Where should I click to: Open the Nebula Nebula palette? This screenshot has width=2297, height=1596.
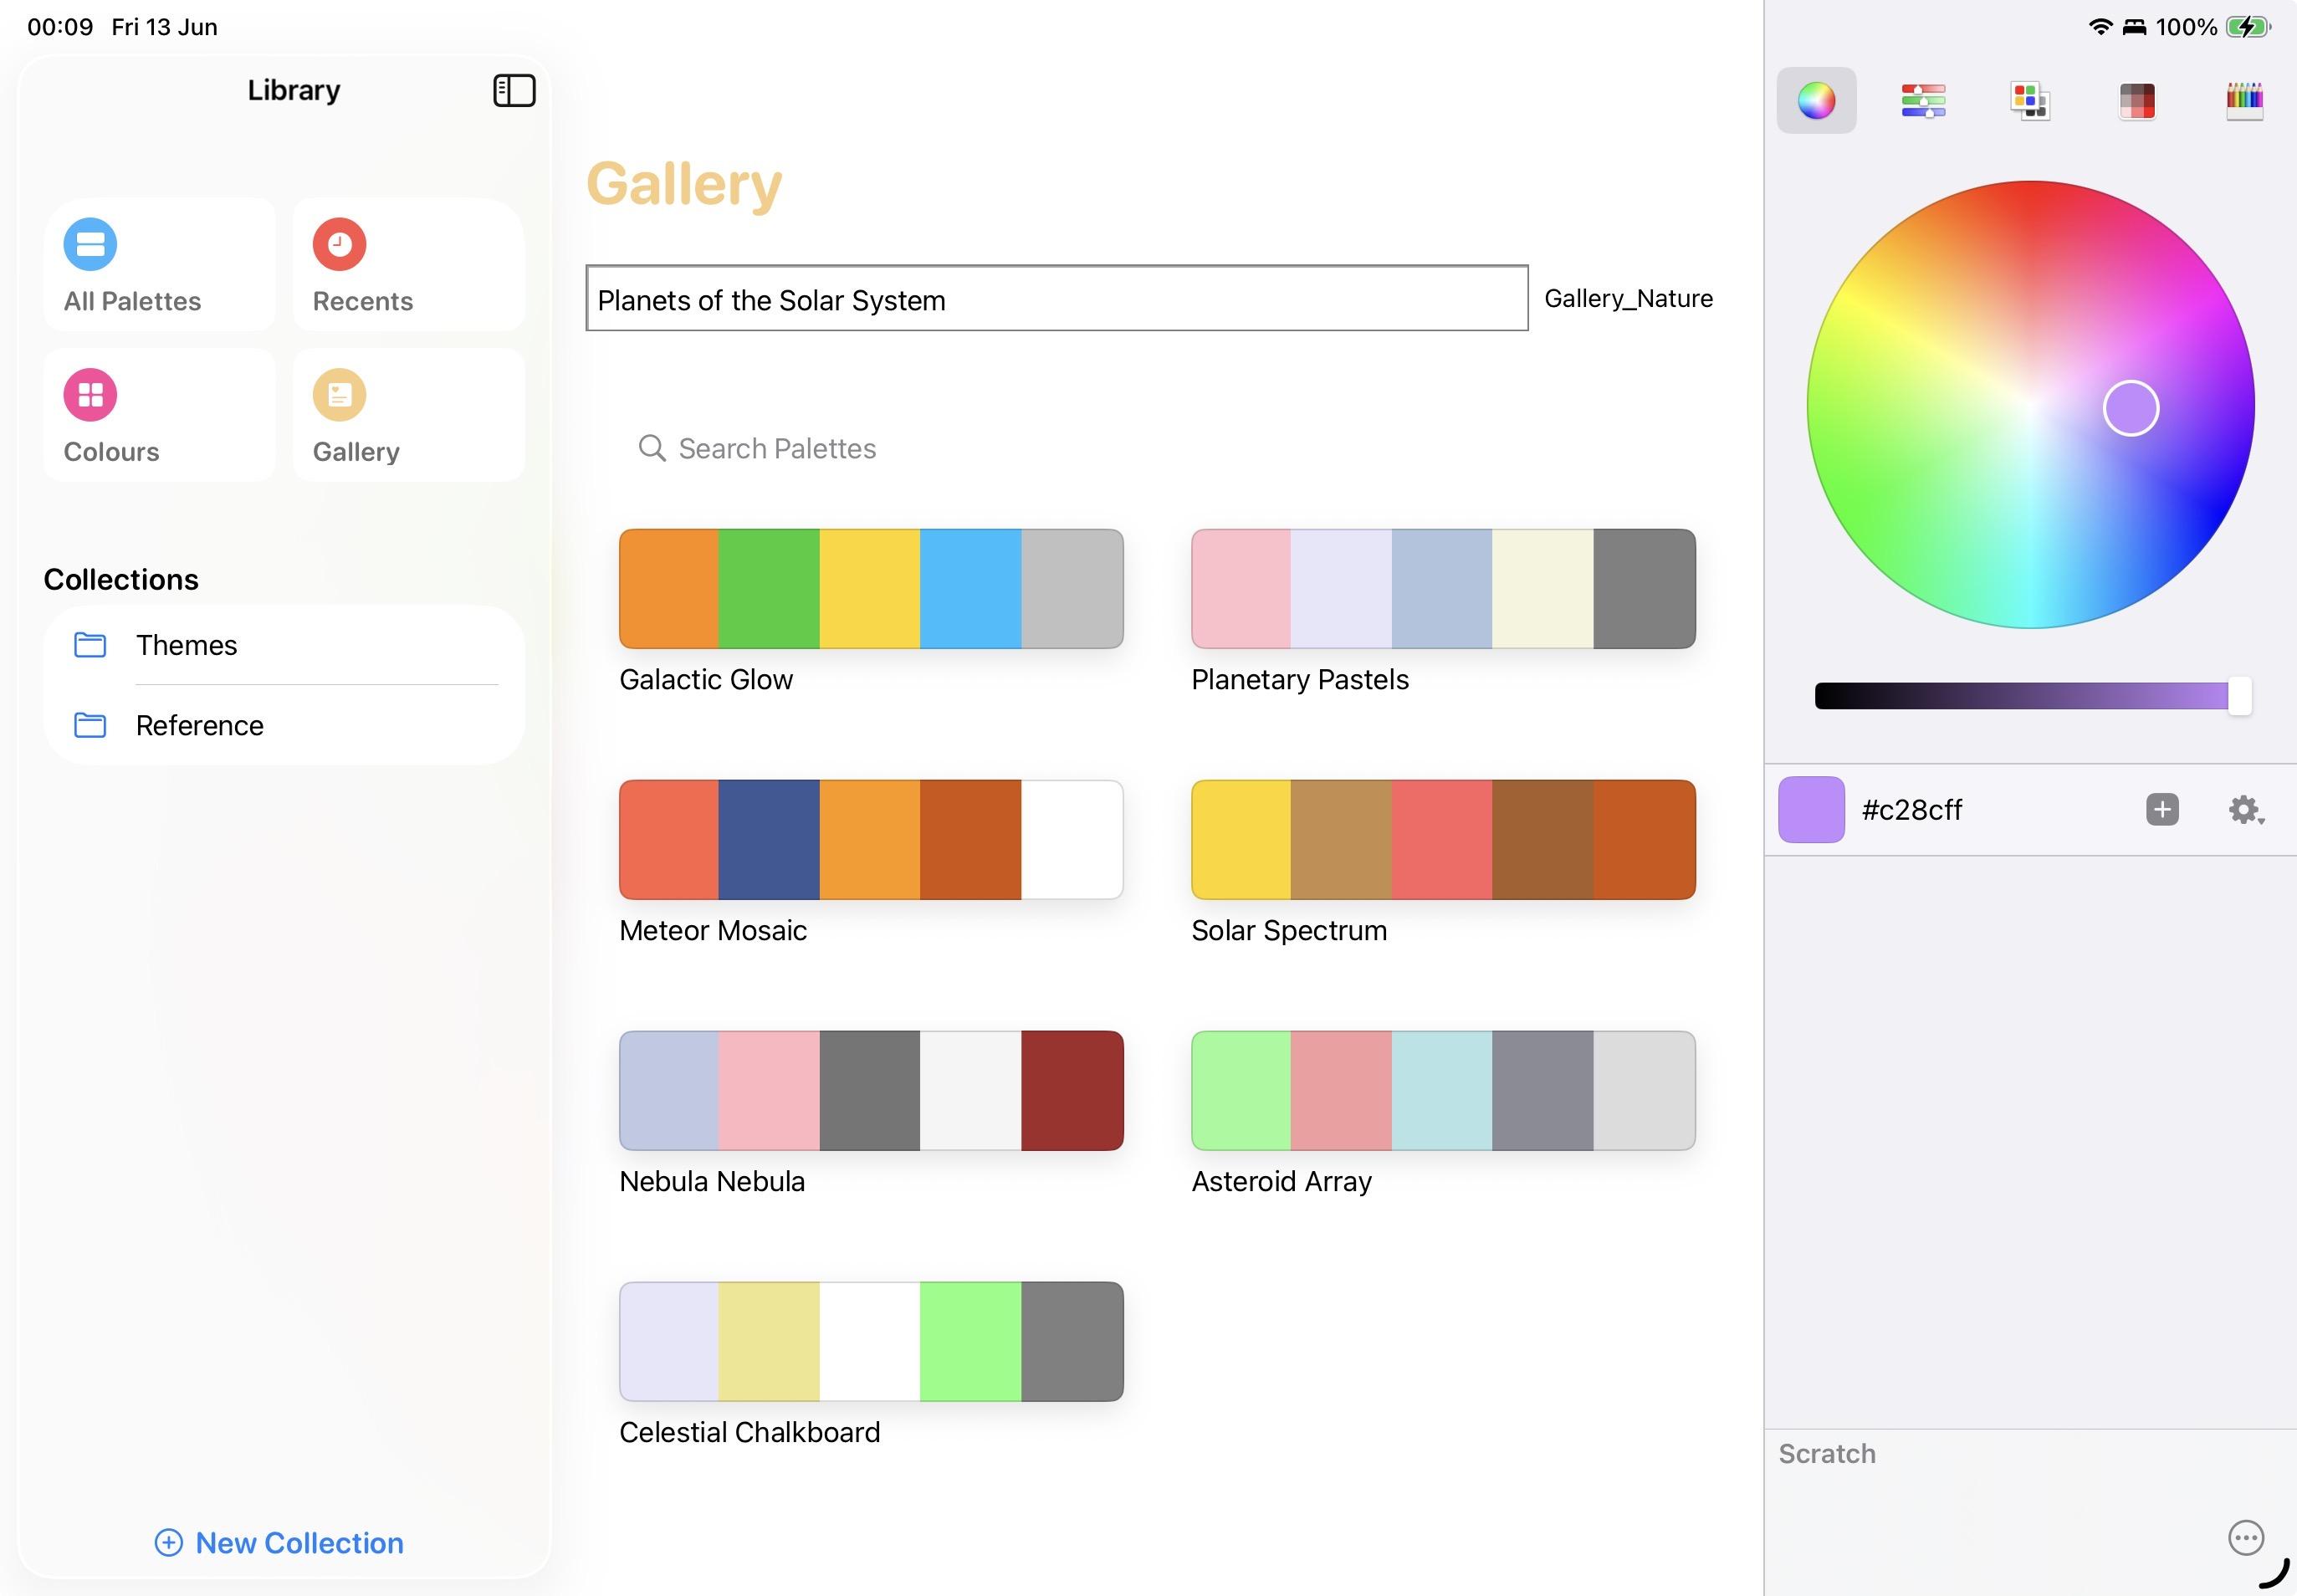point(871,1091)
